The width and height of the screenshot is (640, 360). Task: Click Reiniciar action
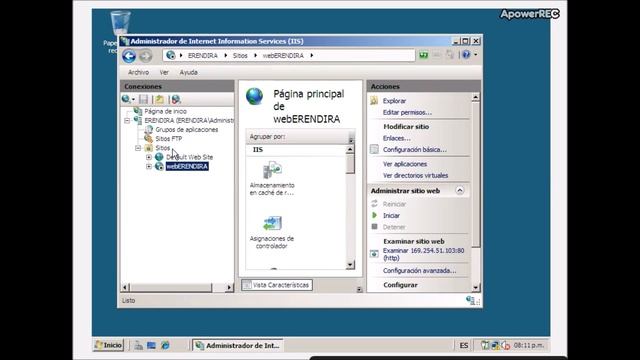pos(394,204)
